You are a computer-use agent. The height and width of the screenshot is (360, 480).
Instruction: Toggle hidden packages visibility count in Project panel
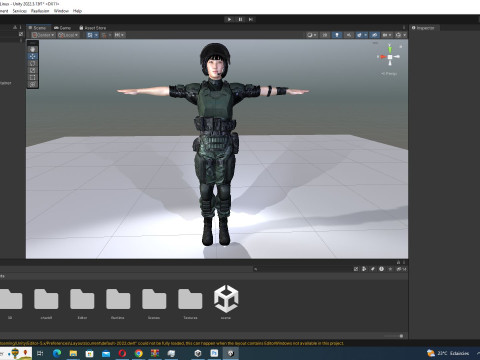click(401, 269)
